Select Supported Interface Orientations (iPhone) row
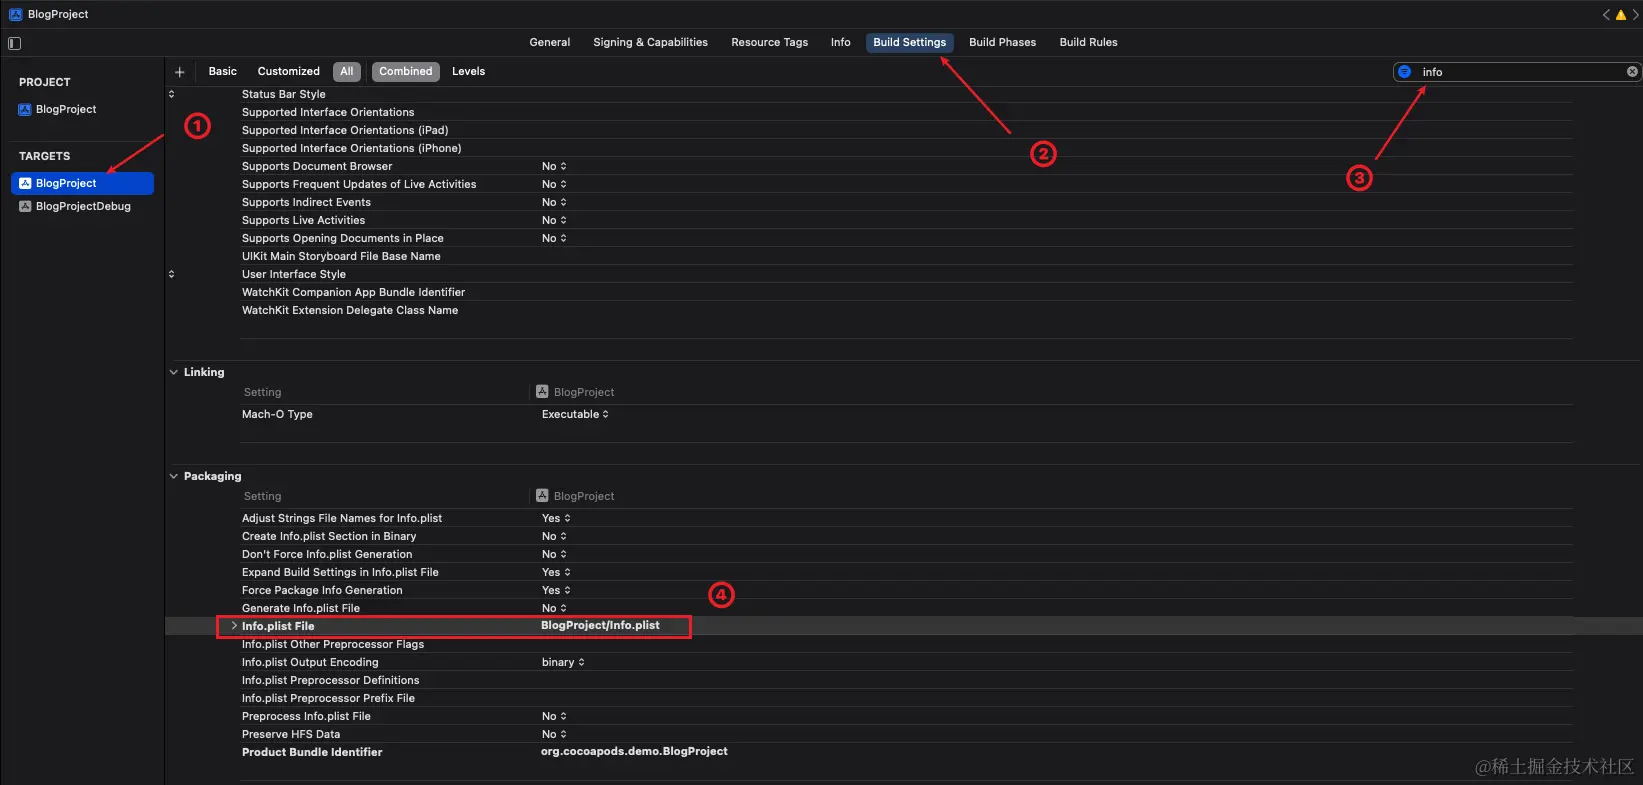 (352, 148)
